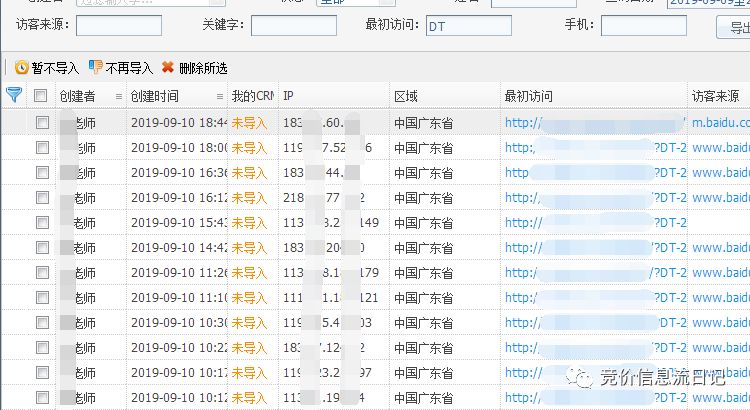750x410 pixels.
Task: Click the 访客来源 column header
Action: pyautogui.click(x=715, y=96)
